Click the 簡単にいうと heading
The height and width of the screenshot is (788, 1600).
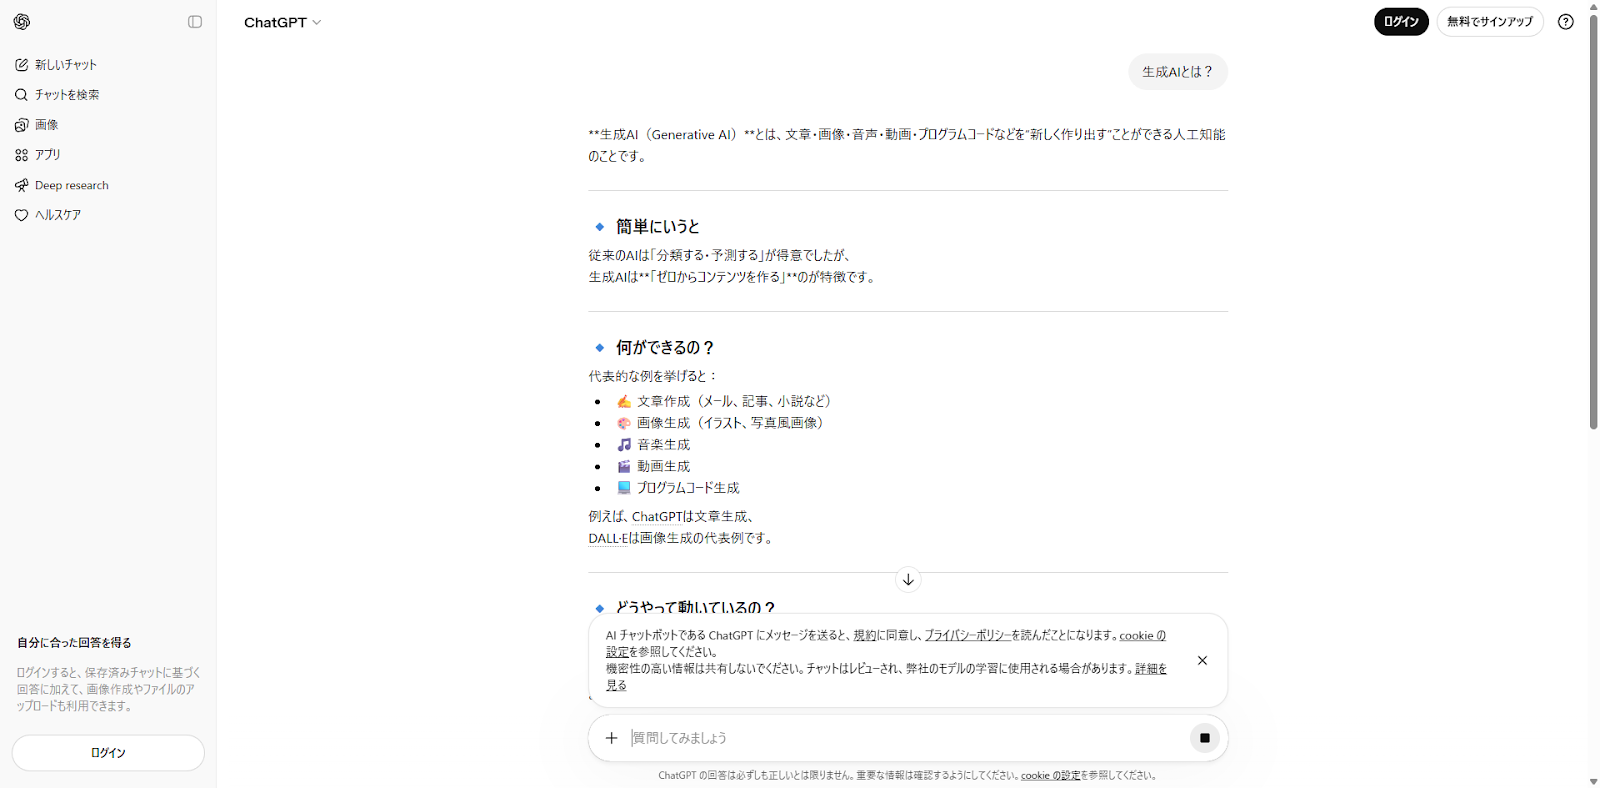[x=657, y=227]
